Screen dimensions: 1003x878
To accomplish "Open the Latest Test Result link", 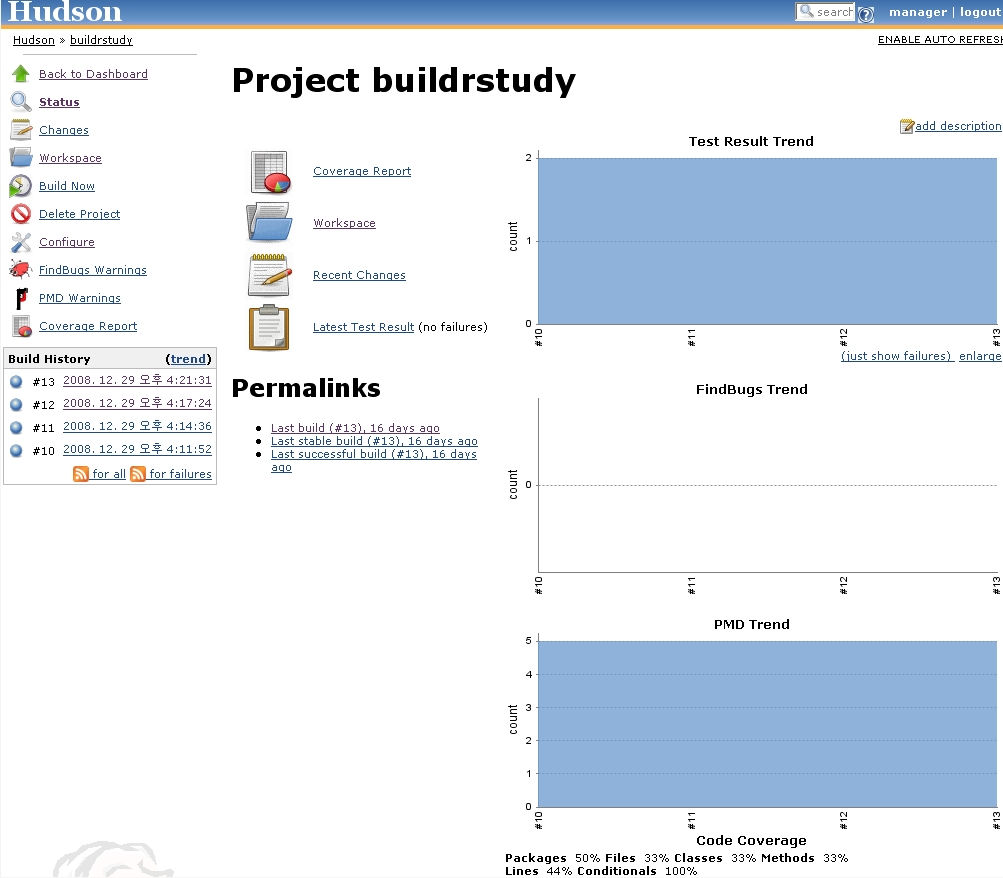I will 363,327.
